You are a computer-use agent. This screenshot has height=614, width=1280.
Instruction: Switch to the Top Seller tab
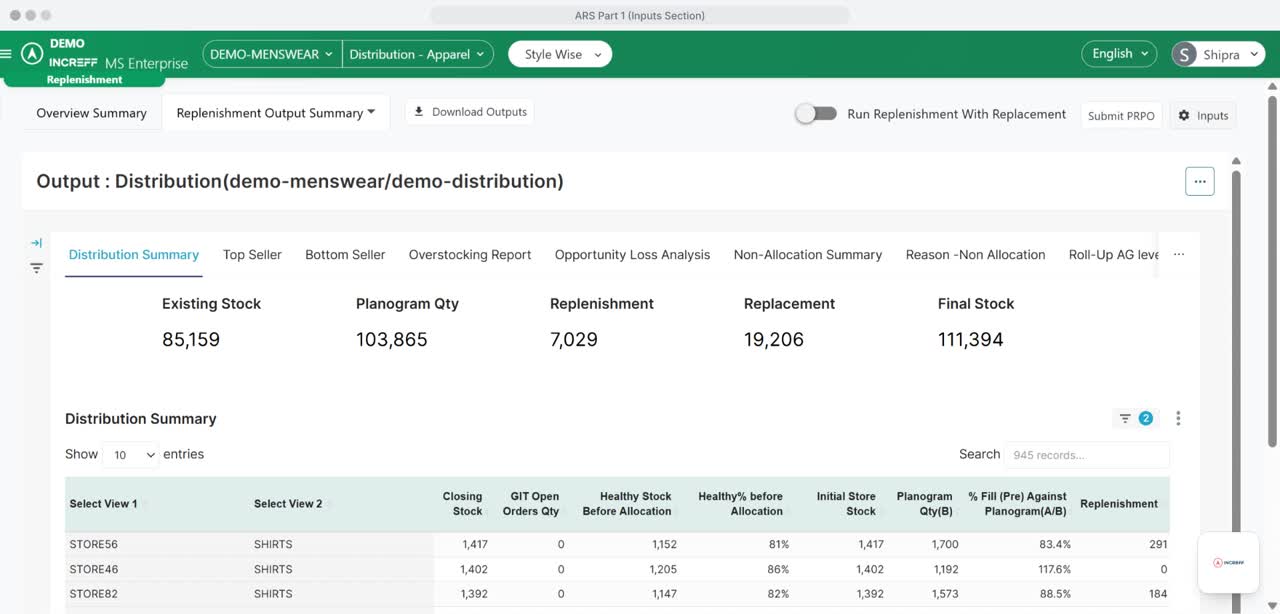(x=252, y=255)
